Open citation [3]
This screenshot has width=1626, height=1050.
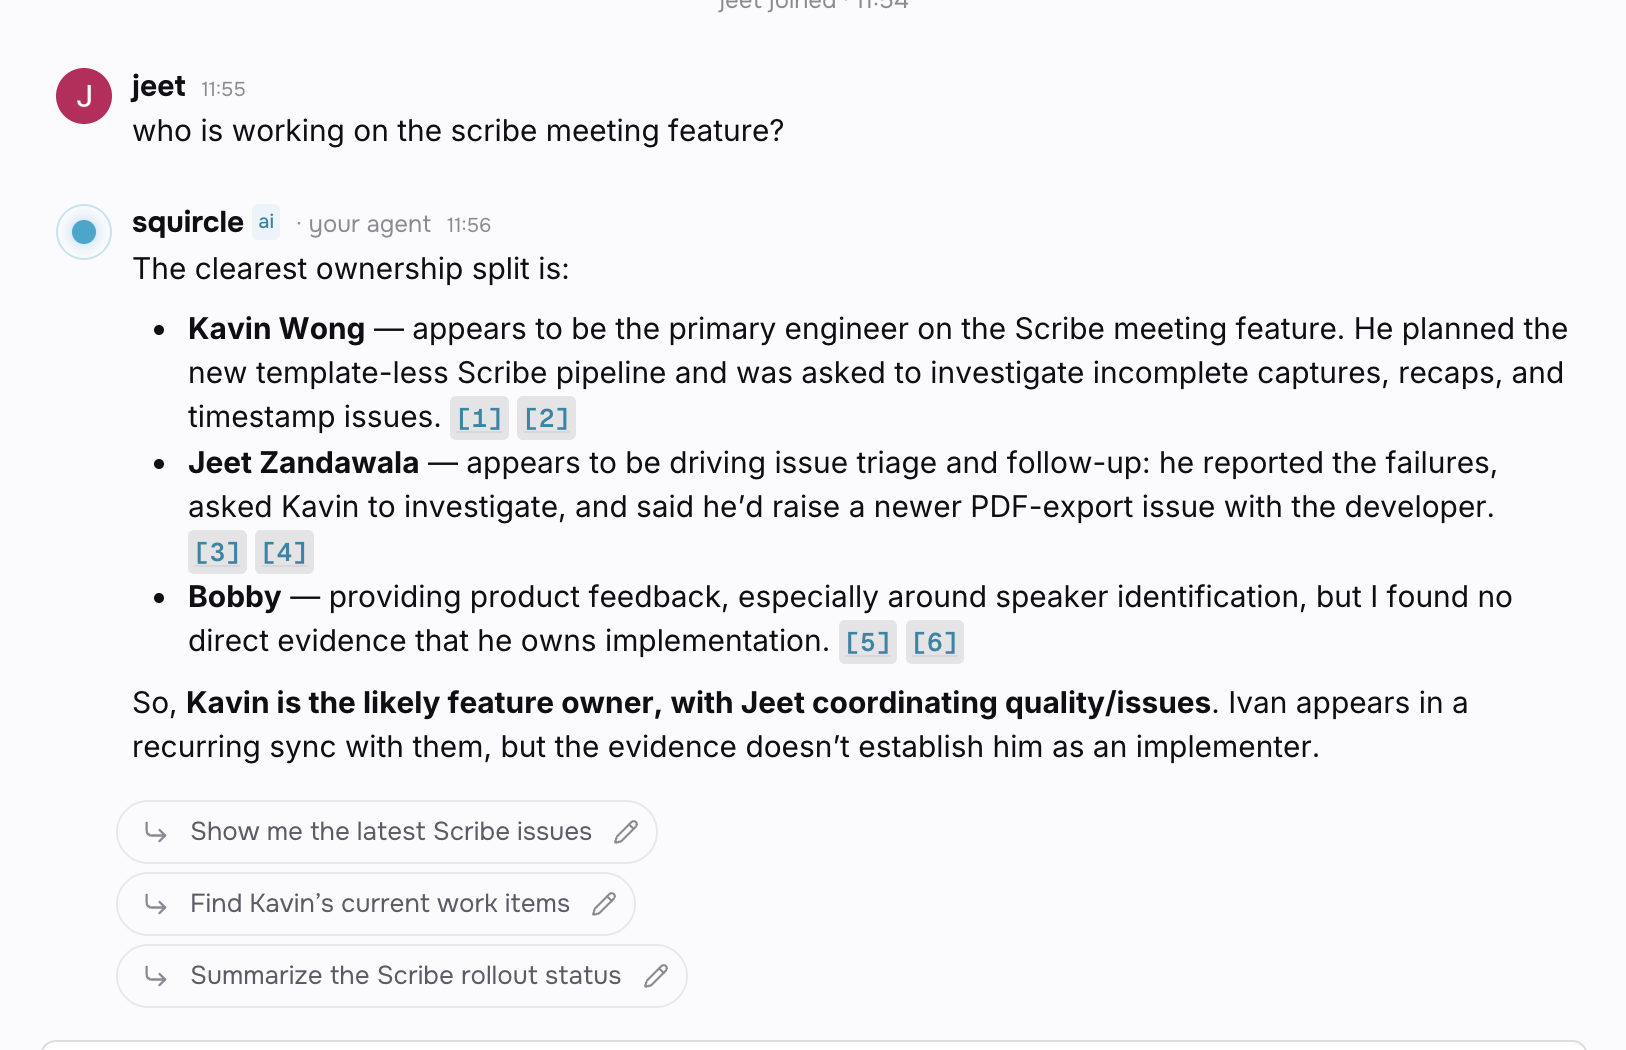(x=217, y=552)
